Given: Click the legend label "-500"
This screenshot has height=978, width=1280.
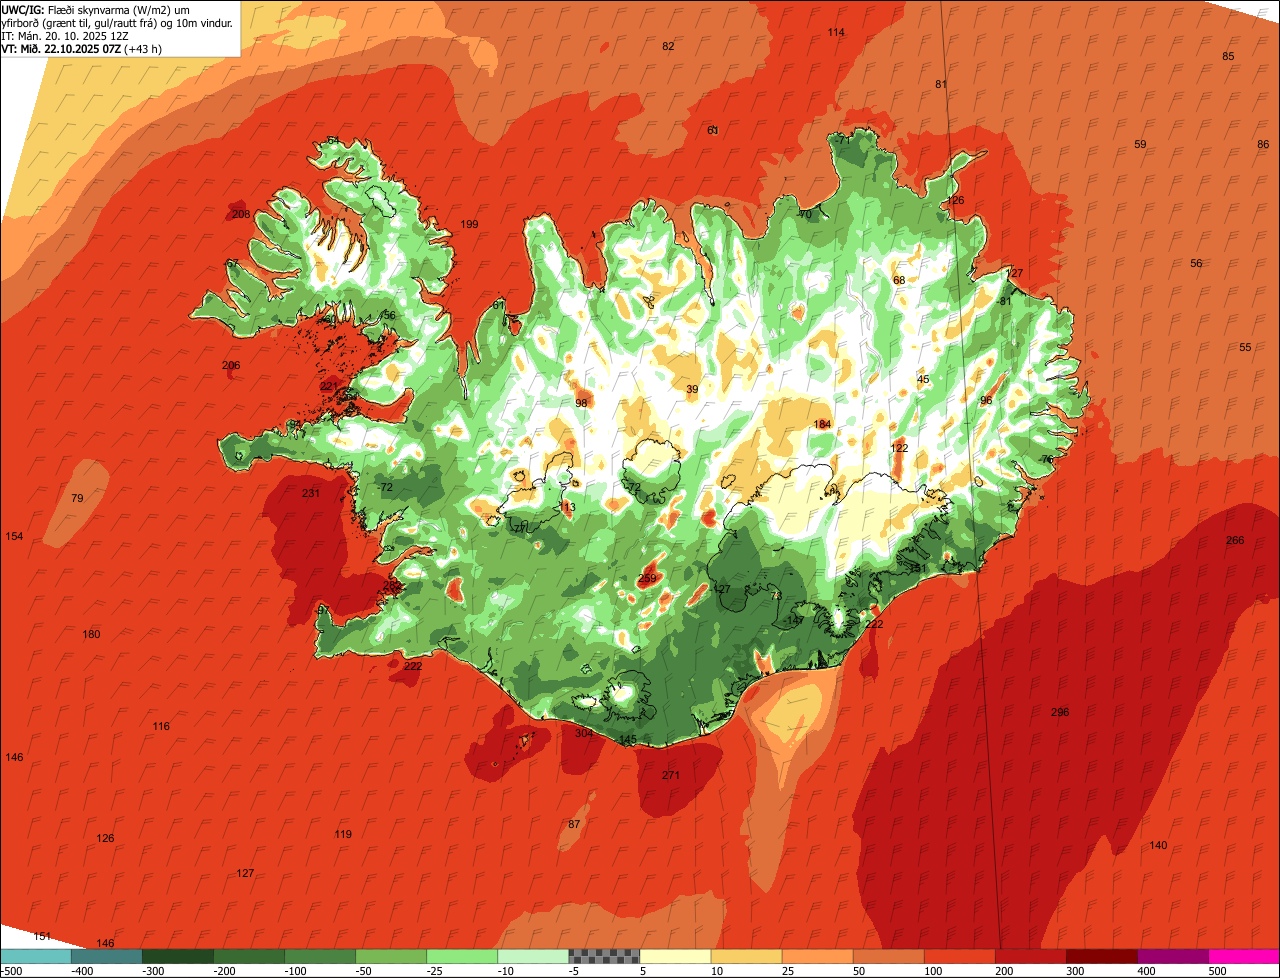Looking at the screenshot, I should pos(11,971).
